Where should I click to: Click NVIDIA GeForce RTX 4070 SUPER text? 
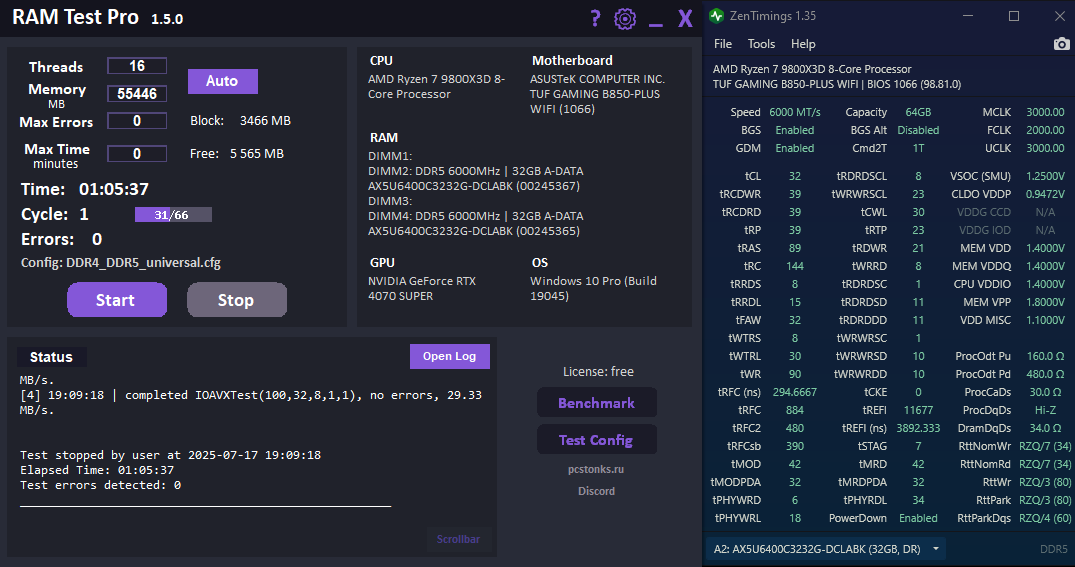pyautogui.click(x=422, y=289)
